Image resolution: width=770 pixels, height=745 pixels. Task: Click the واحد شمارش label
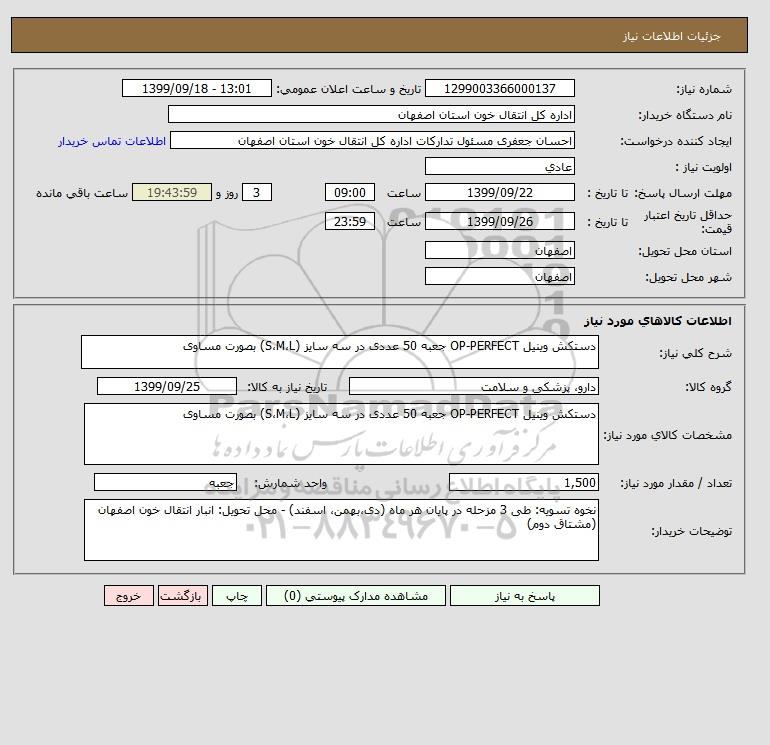[x=290, y=483]
